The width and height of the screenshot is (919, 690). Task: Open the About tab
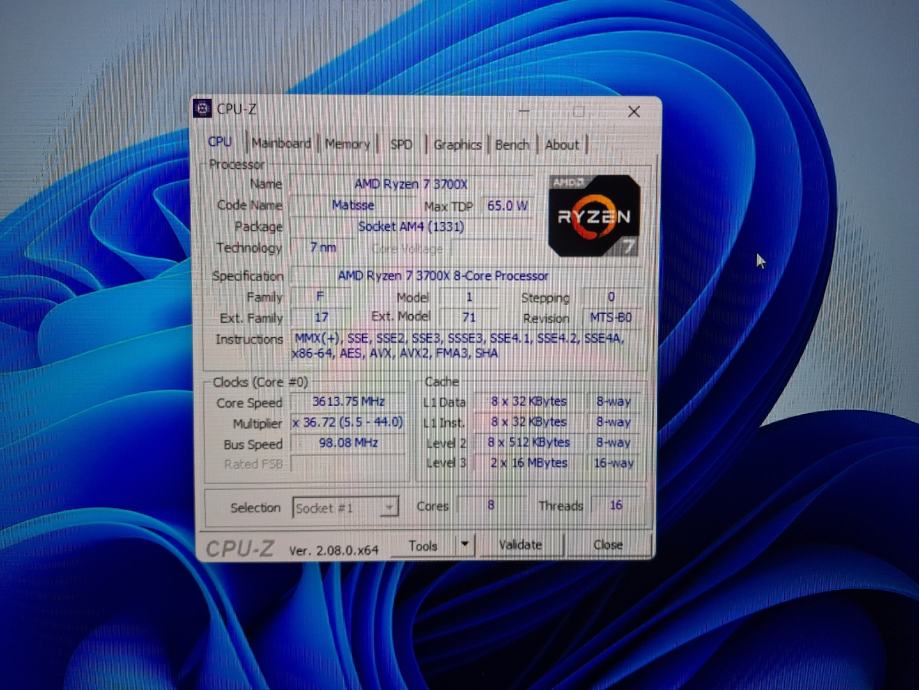561,145
